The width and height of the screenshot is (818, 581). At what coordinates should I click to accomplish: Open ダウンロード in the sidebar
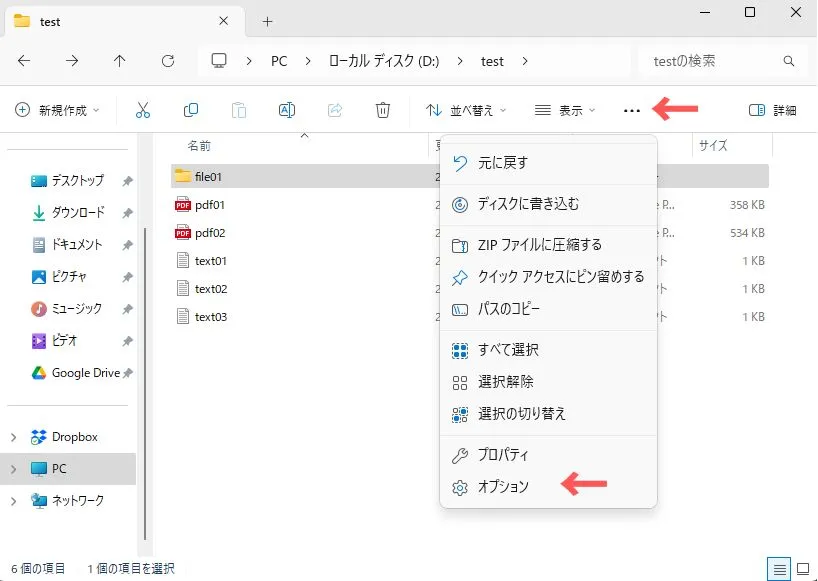click(x=77, y=213)
